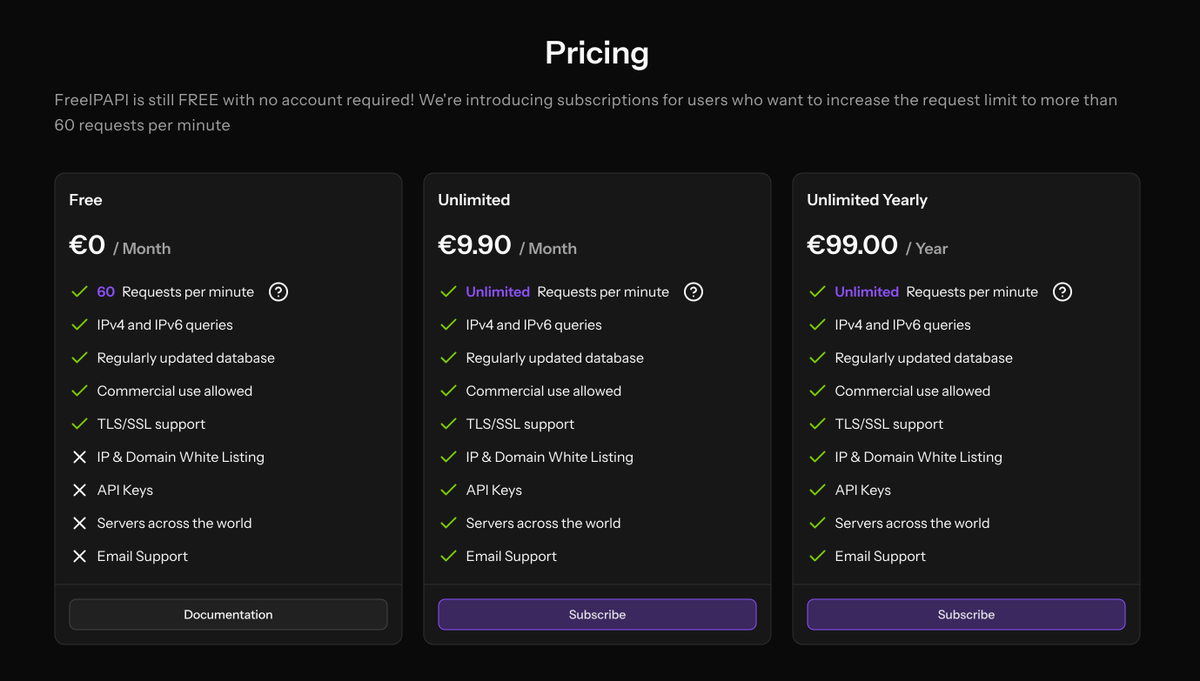The image size is (1200, 681).
Task: Click purple Unlimited text in the monthly card
Action: pos(497,292)
